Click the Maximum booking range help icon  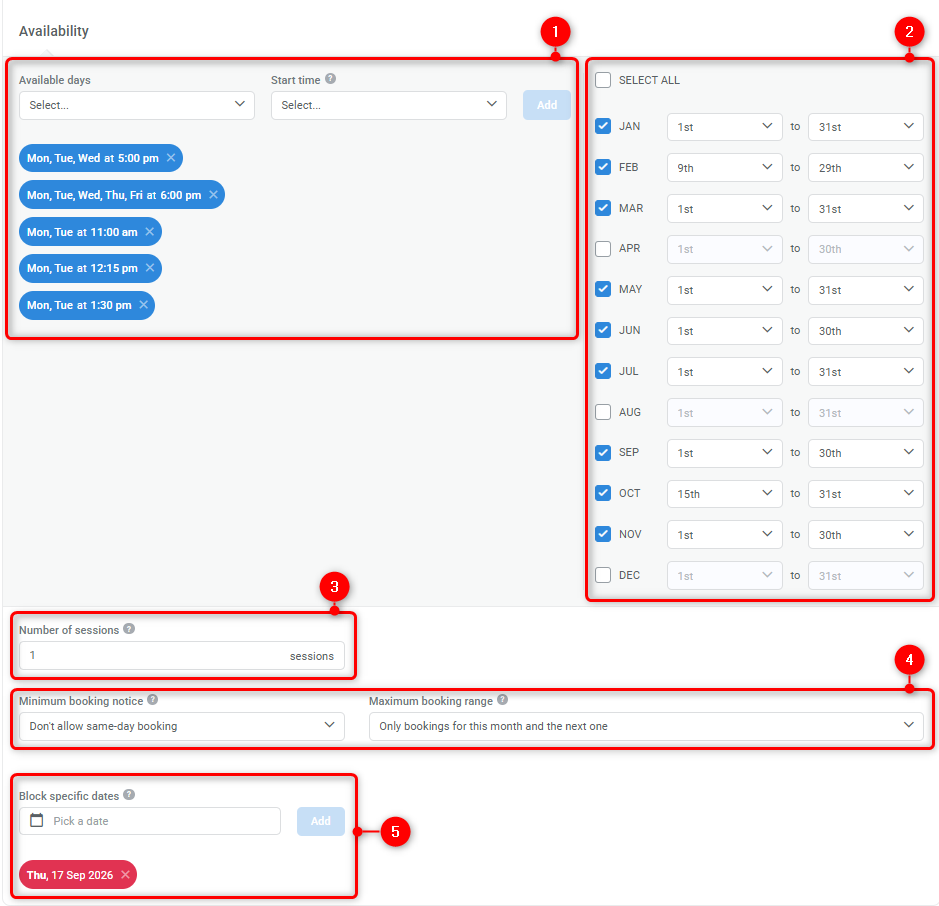click(x=501, y=701)
